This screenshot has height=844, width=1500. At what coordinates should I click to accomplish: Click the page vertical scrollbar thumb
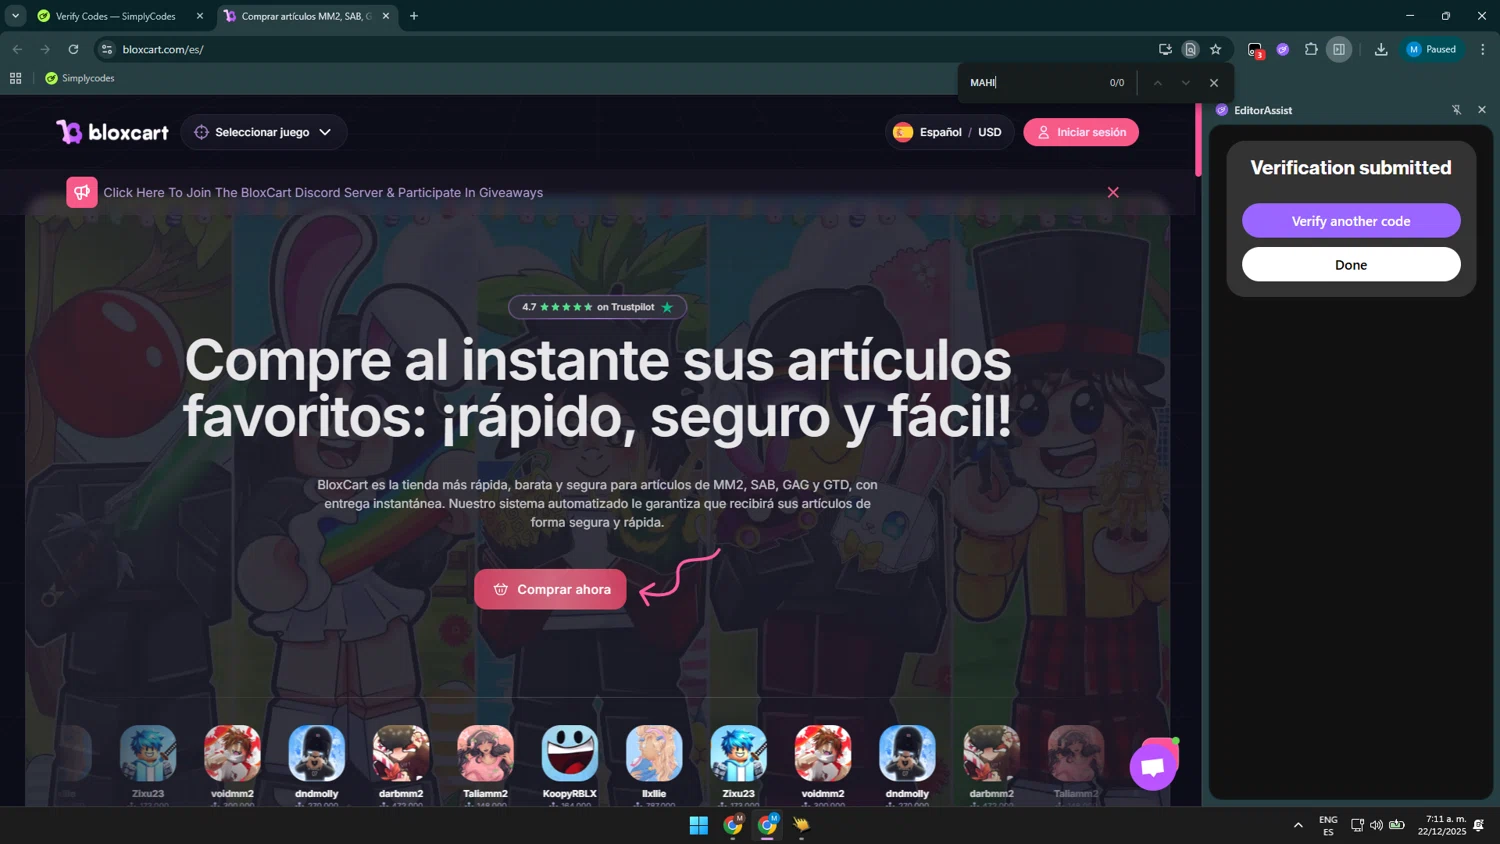pos(1197,140)
